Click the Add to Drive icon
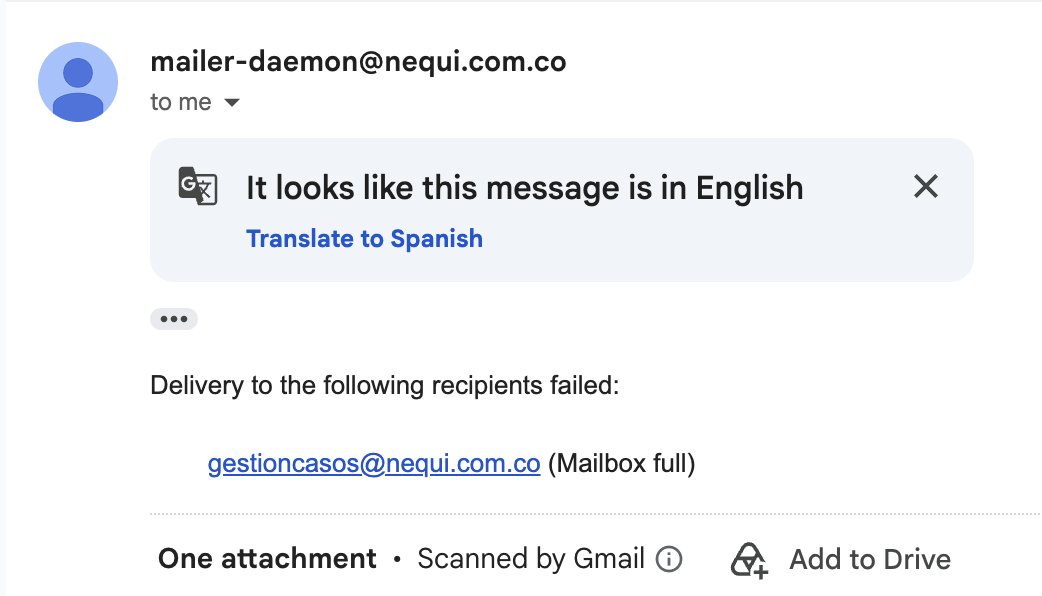This screenshot has width=1042, height=596. click(x=749, y=560)
